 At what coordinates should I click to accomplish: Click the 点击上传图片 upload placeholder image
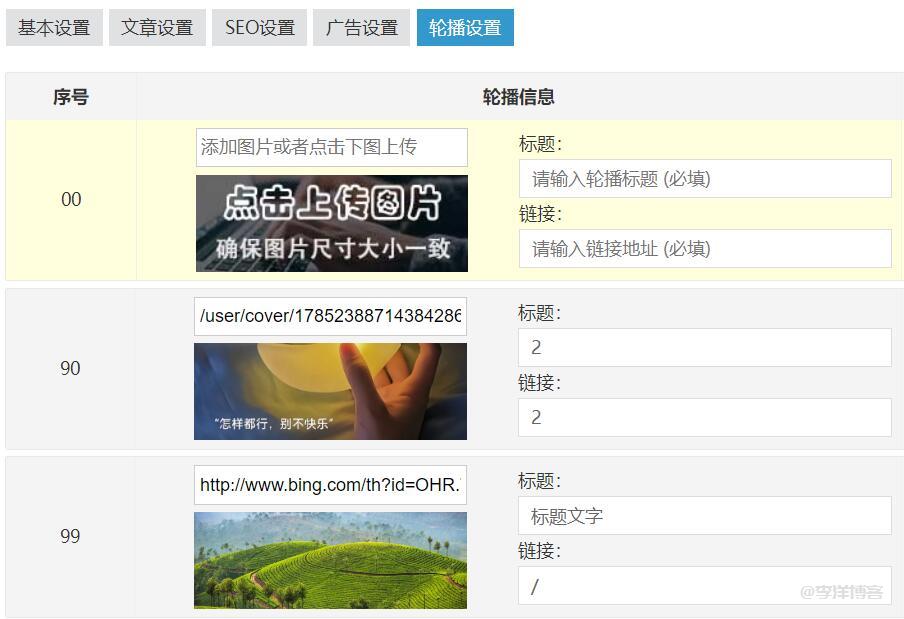click(331, 223)
